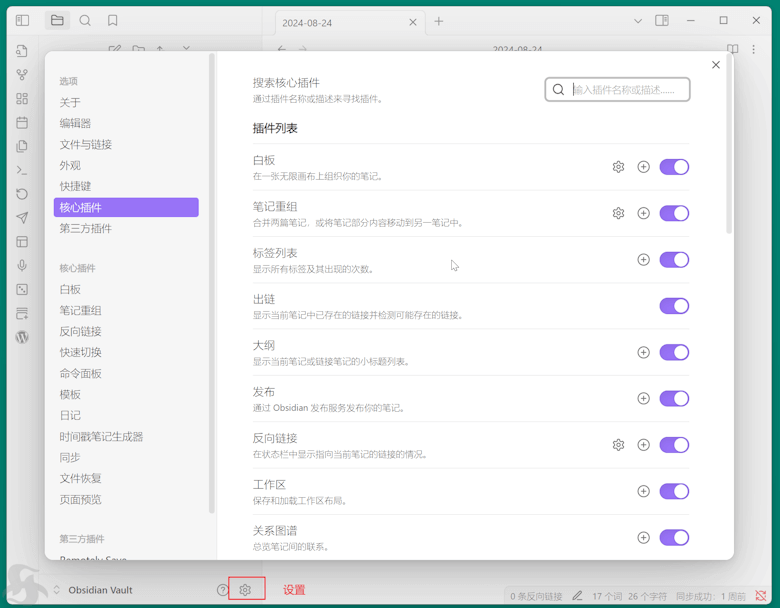Image resolution: width=780 pixels, height=608 pixels.
Task: Click the dice random note icon
Action: pyautogui.click(x=22, y=290)
